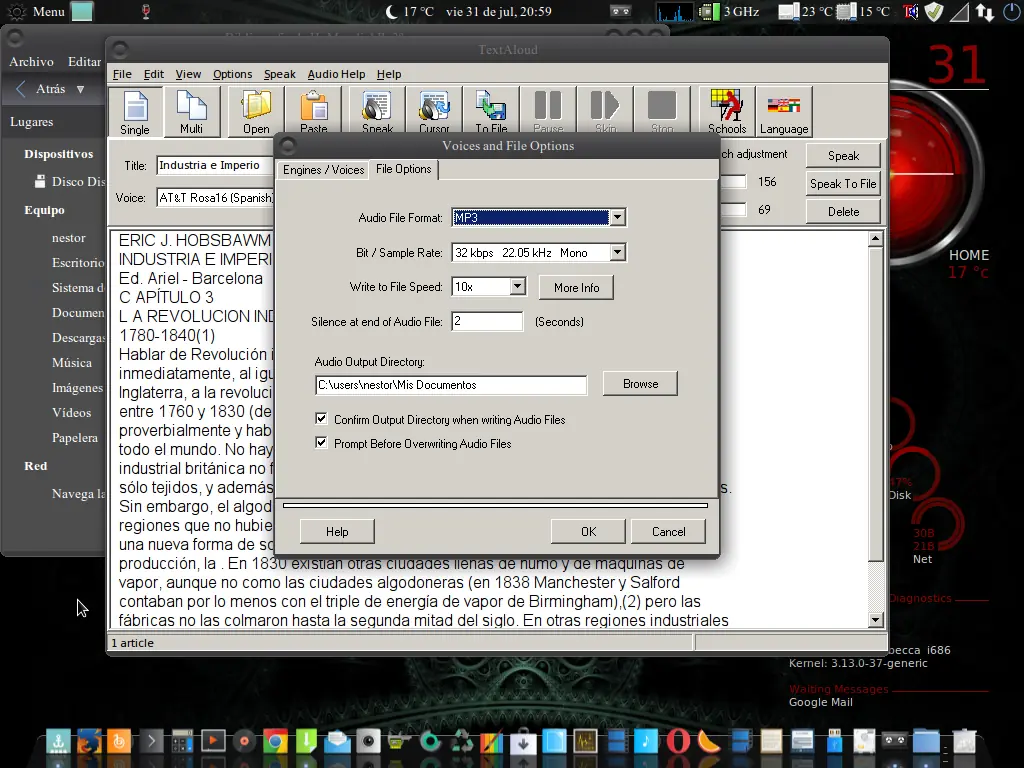Open the Bit / Sample Rate dropdown arrow

tap(617, 252)
